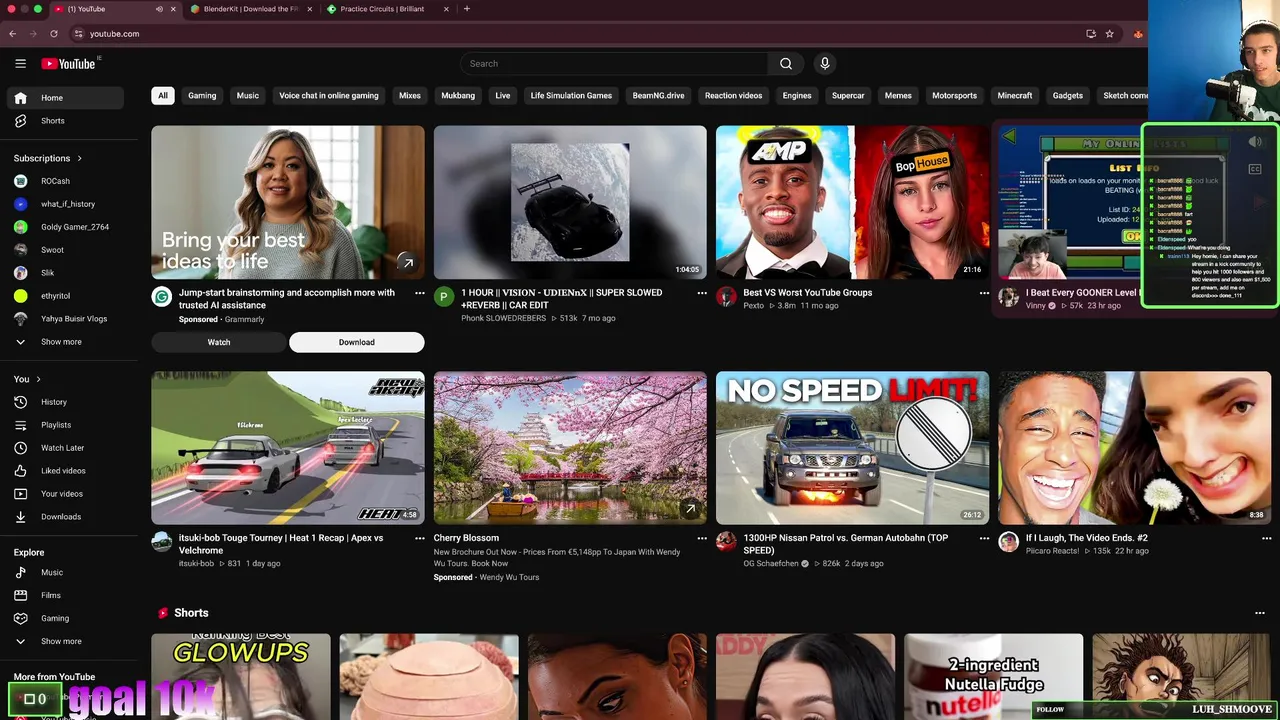Open Playlists in the sidebar
The height and width of the screenshot is (720, 1280).
66,425
